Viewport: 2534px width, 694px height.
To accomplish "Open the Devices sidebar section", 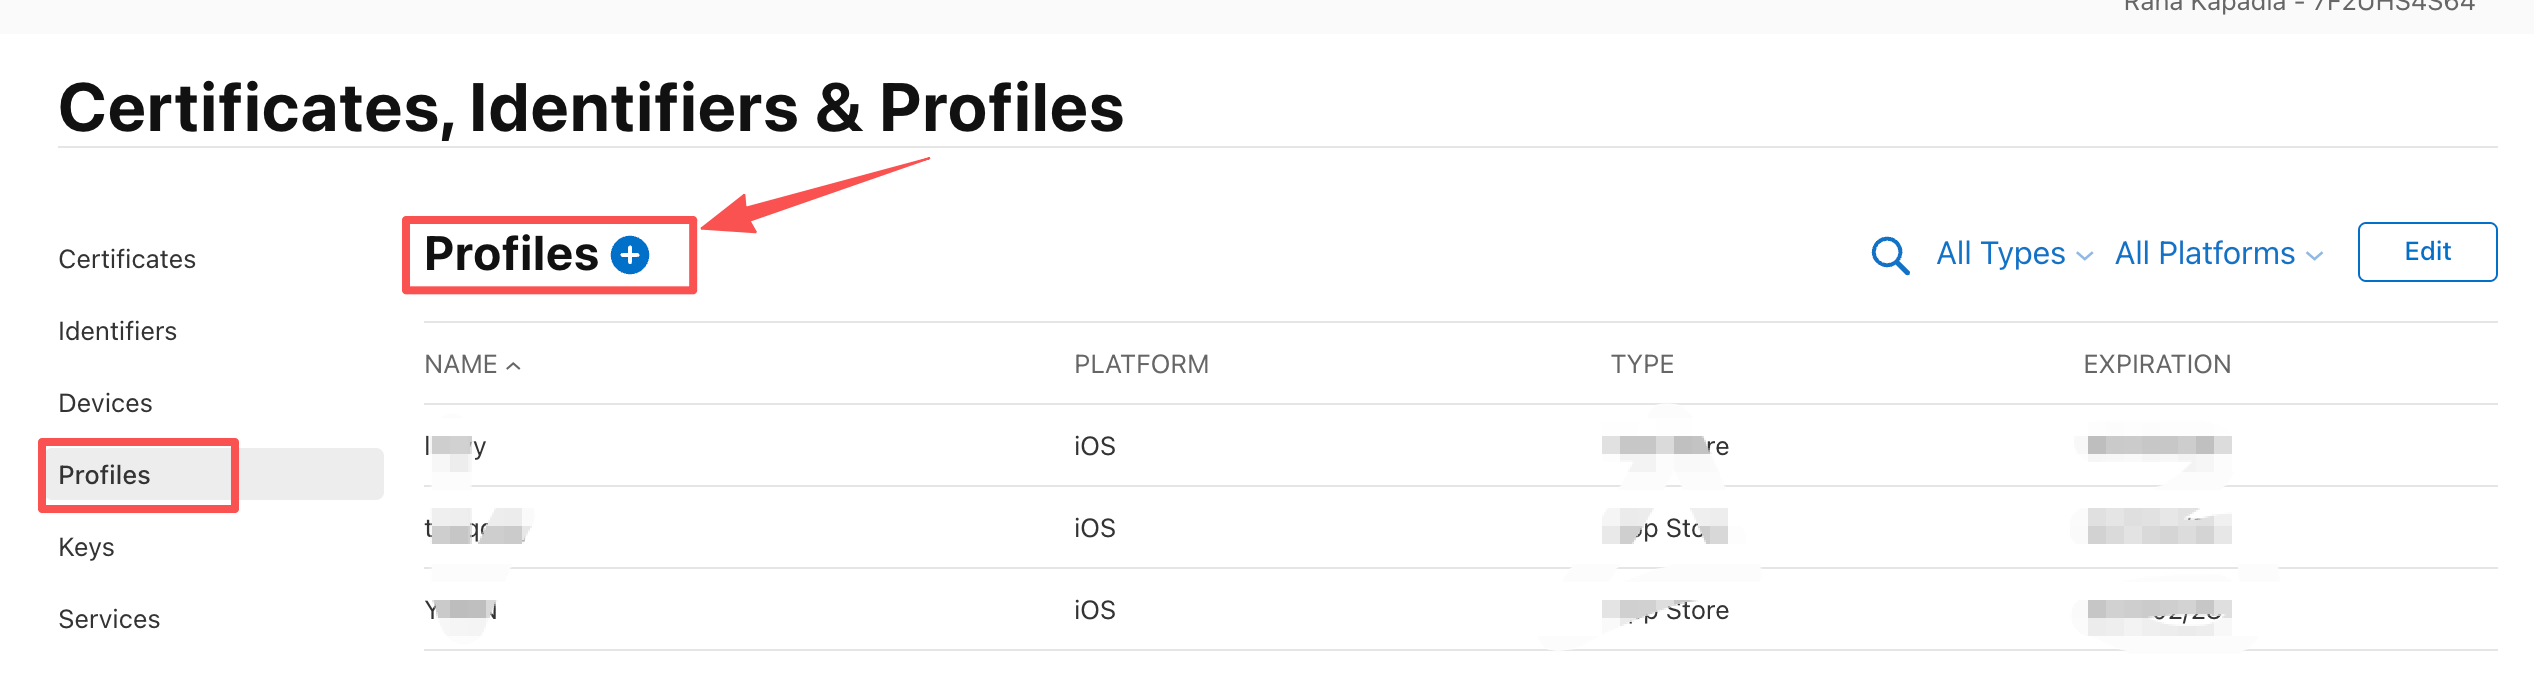I will click(x=105, y=403).
